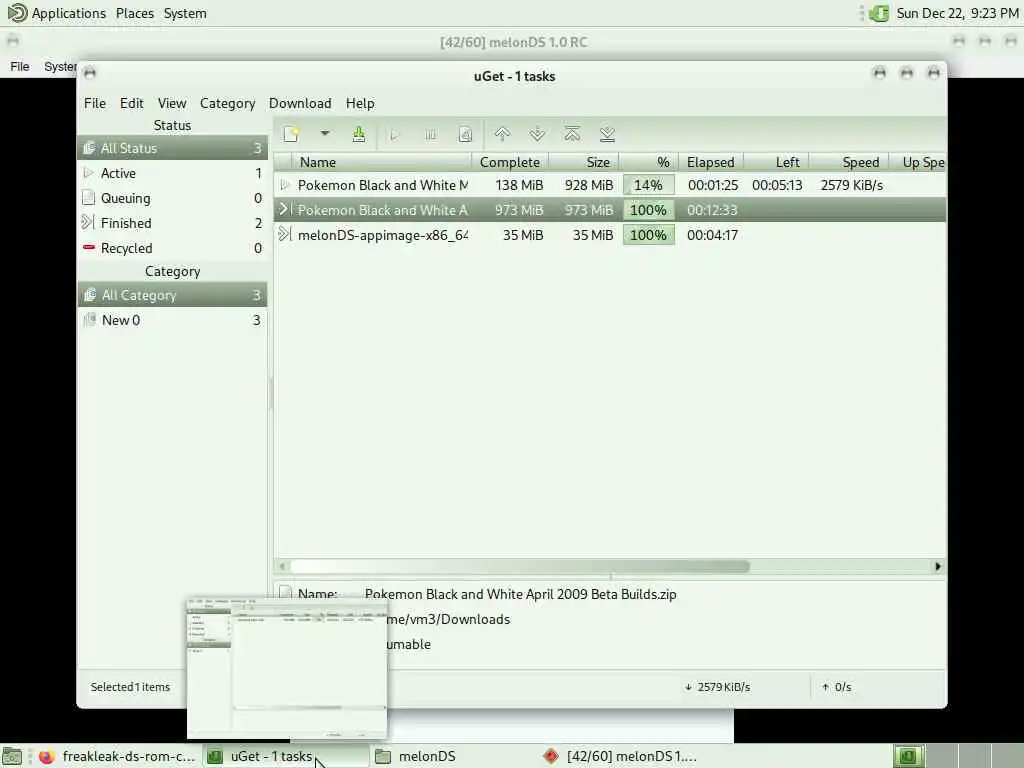The image size is (1024, 768).
Task: Open the View menu in uGet
Action: pos(172,103)
